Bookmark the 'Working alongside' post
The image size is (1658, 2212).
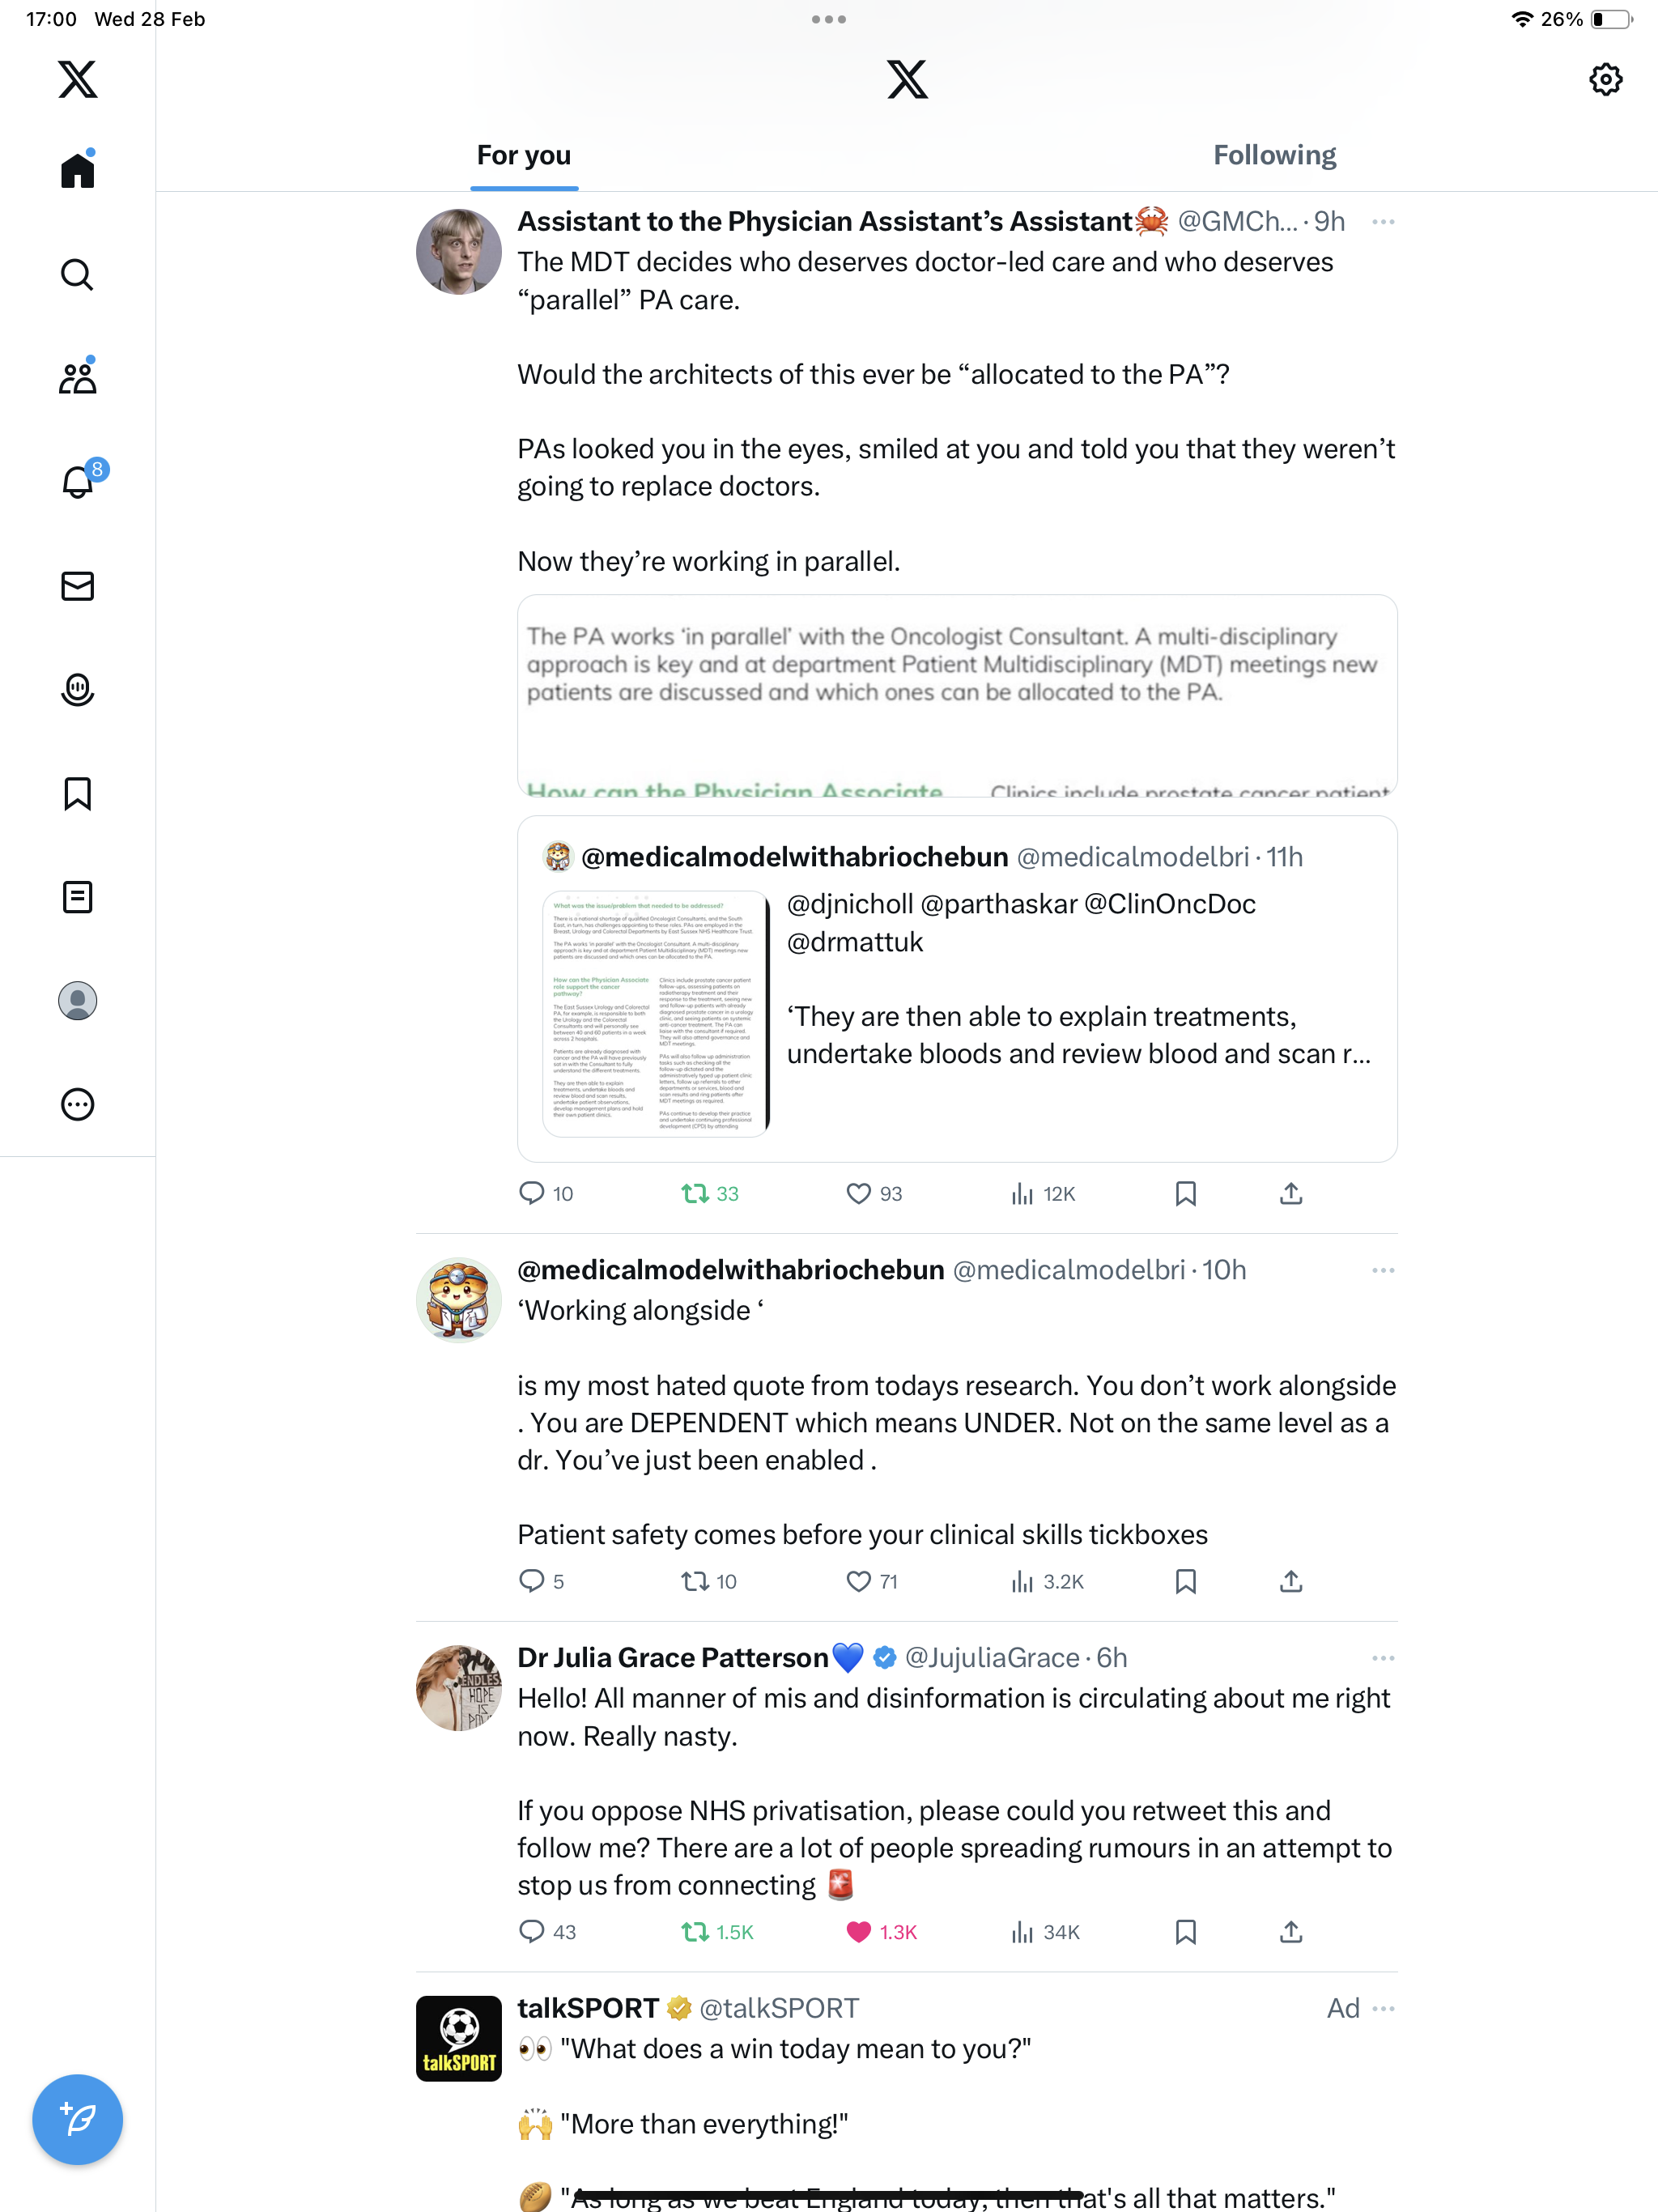point(1185,1581)
